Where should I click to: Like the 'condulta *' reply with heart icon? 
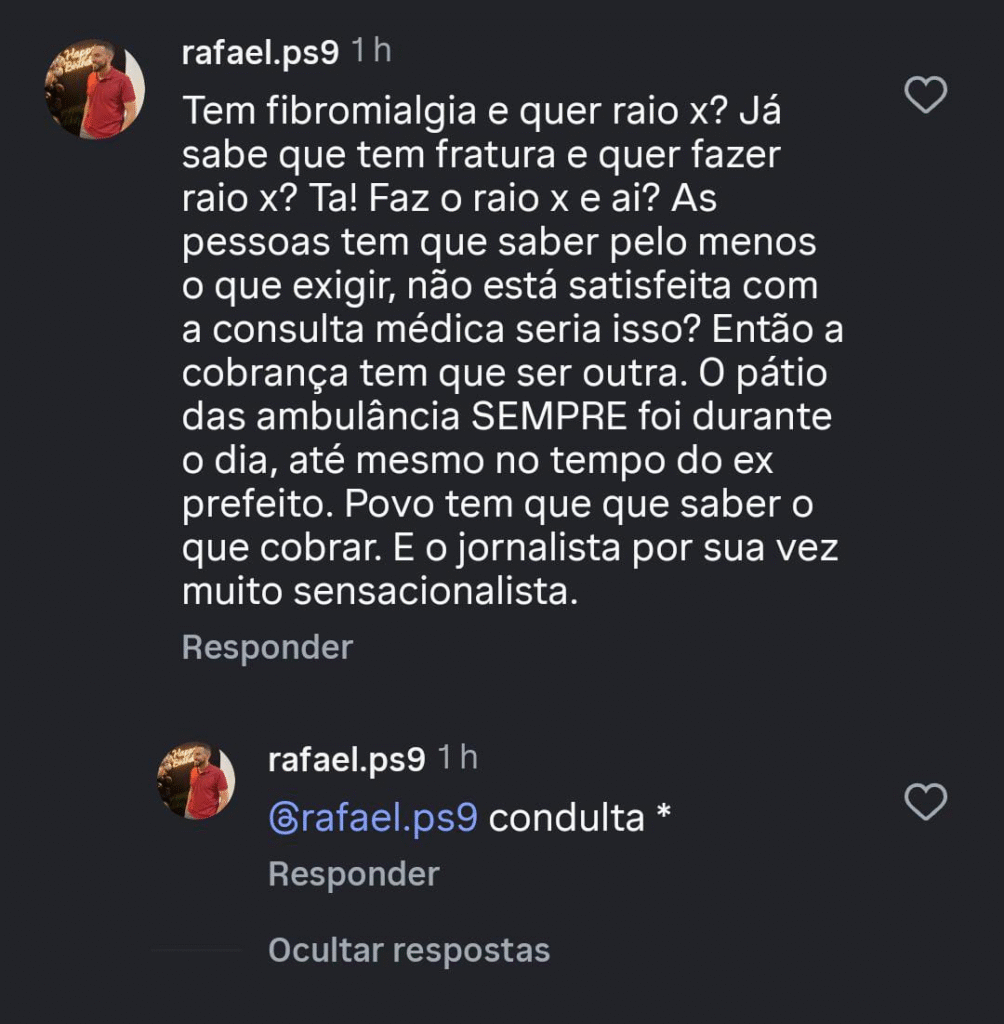(x=925, y=802)
